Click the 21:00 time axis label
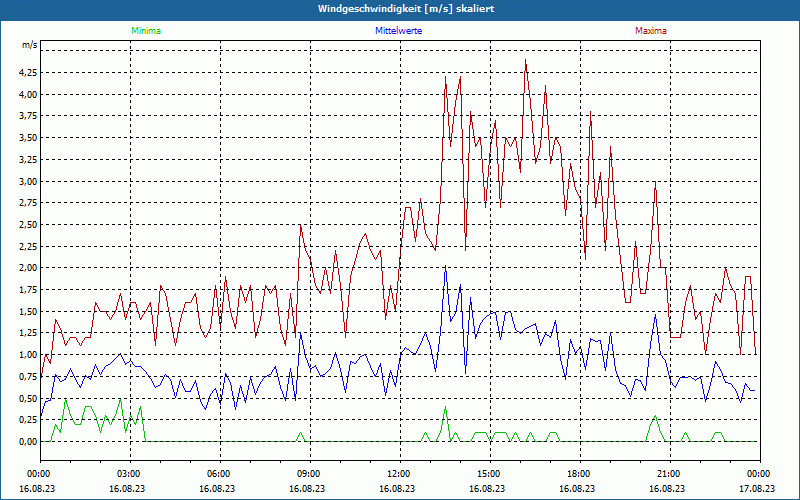 coord(670,474)
